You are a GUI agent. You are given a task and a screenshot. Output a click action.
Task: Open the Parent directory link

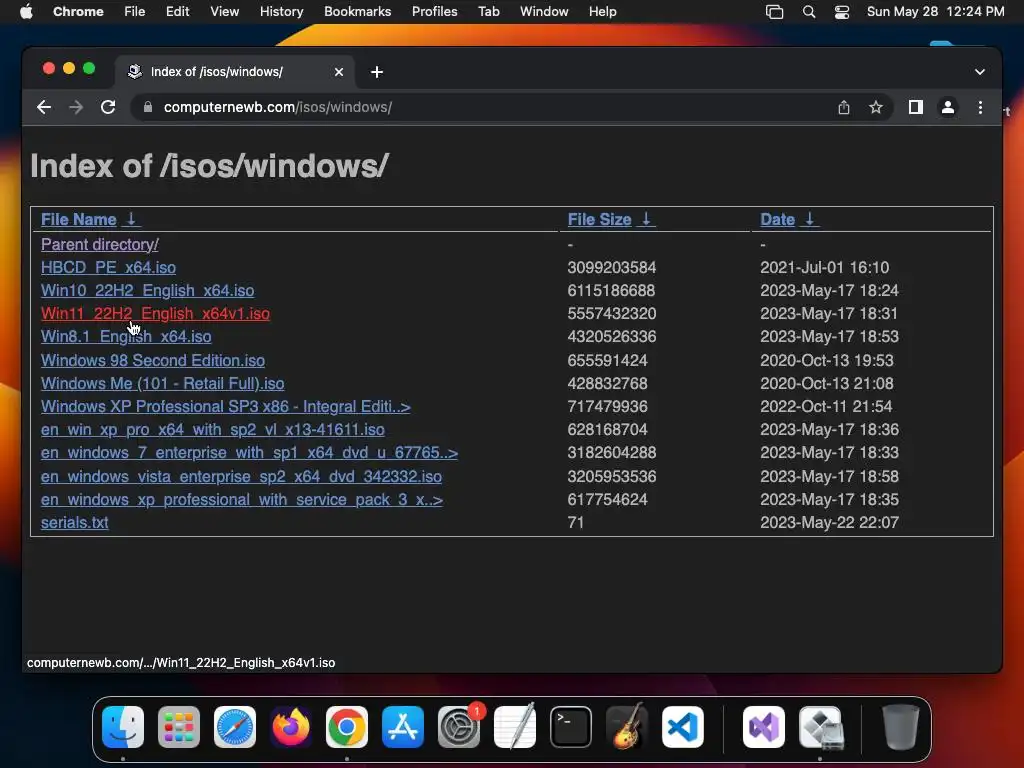(99, 244)
